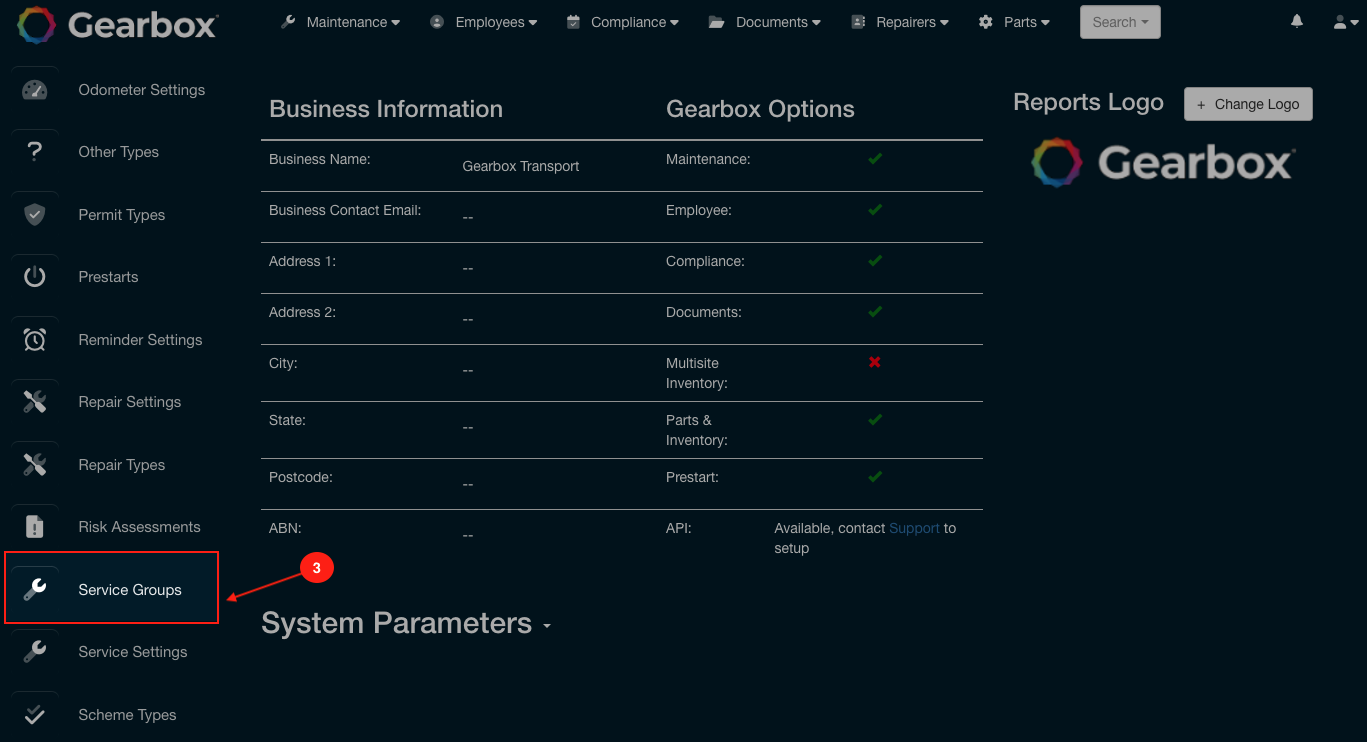Click the Odometer Settings gauge icon

(x=34, y=90)
